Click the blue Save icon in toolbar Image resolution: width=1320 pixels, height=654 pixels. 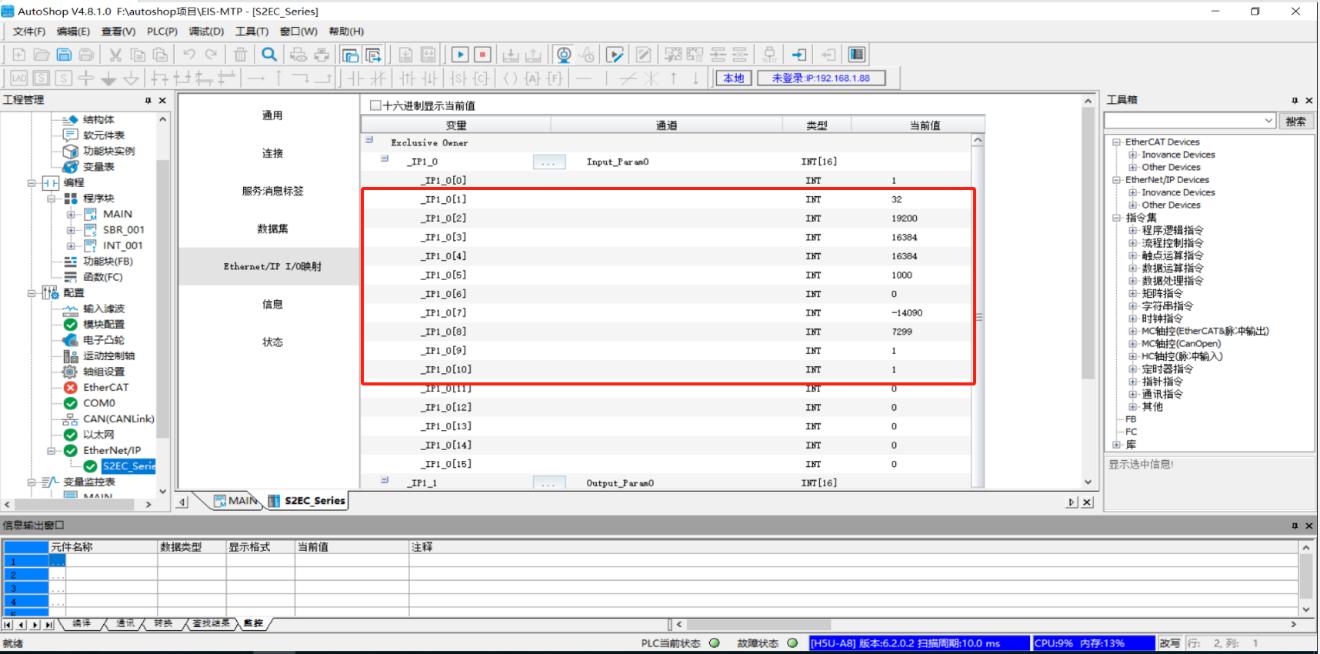tap(64, 56)
